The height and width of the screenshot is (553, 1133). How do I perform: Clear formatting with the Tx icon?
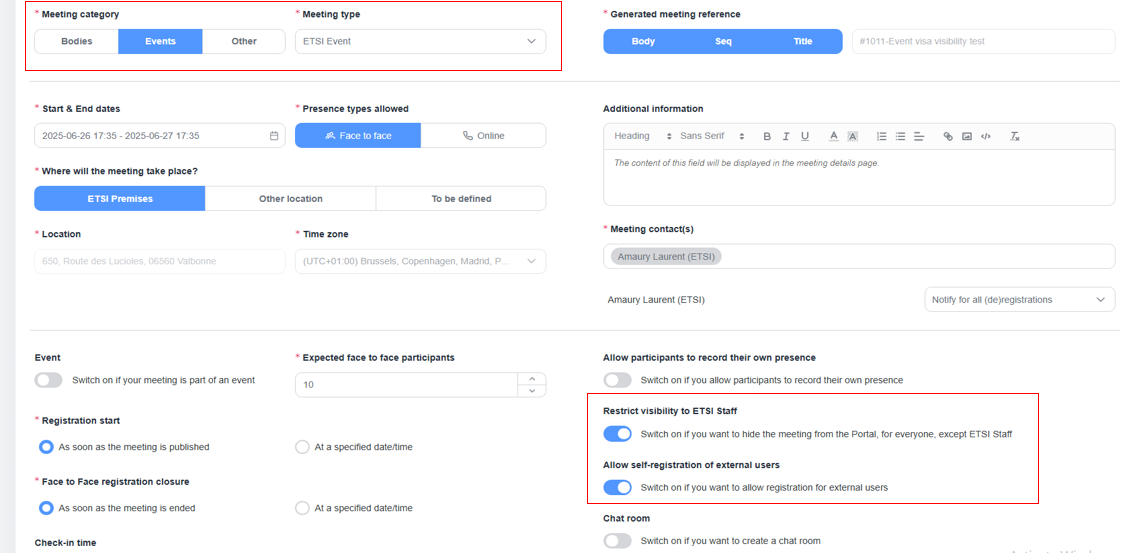click(x=1014, y=136)
